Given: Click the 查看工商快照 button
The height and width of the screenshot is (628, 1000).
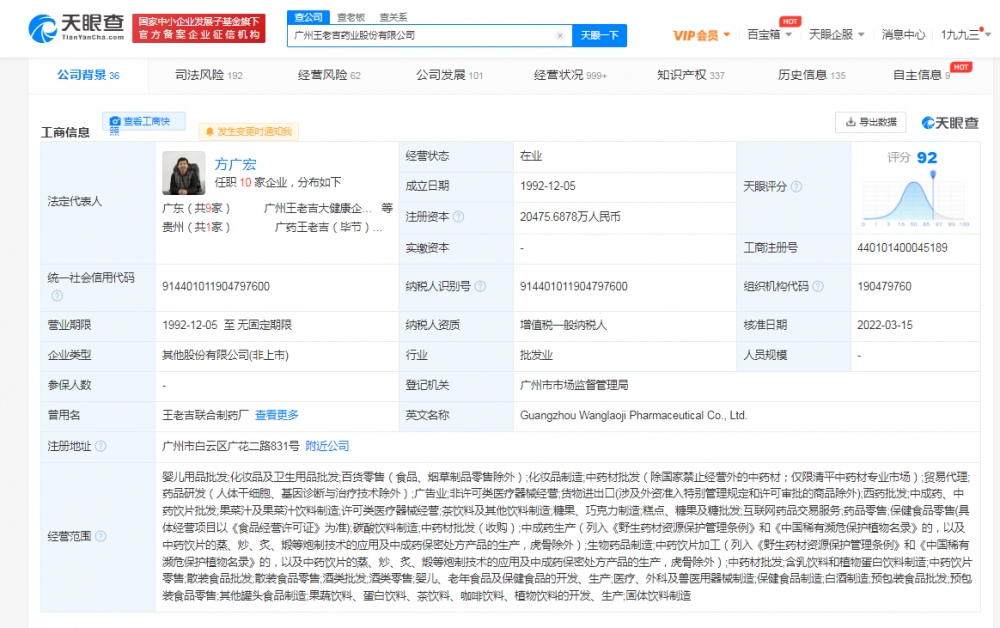Looking at the screenshot, I should coord(143,122).
